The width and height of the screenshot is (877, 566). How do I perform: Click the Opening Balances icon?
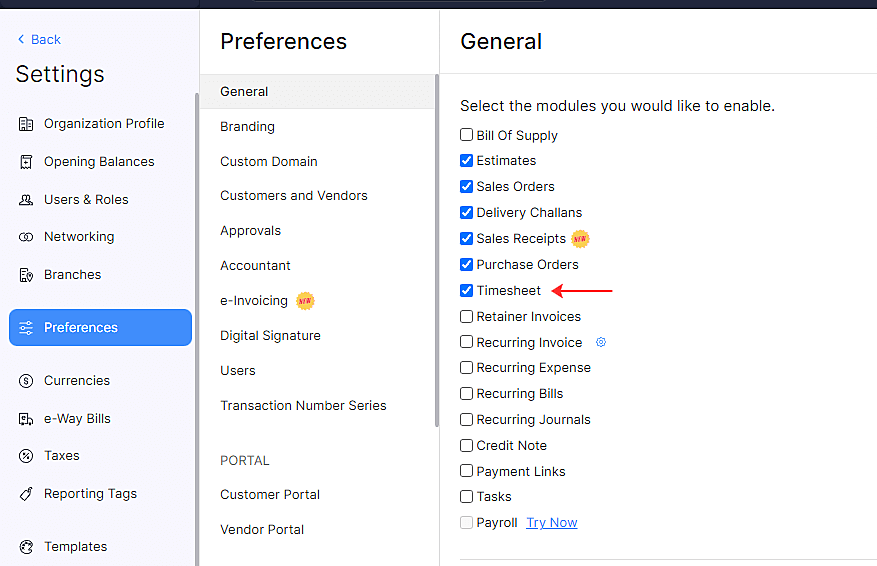pyautogui.click(x=26, y=162)
